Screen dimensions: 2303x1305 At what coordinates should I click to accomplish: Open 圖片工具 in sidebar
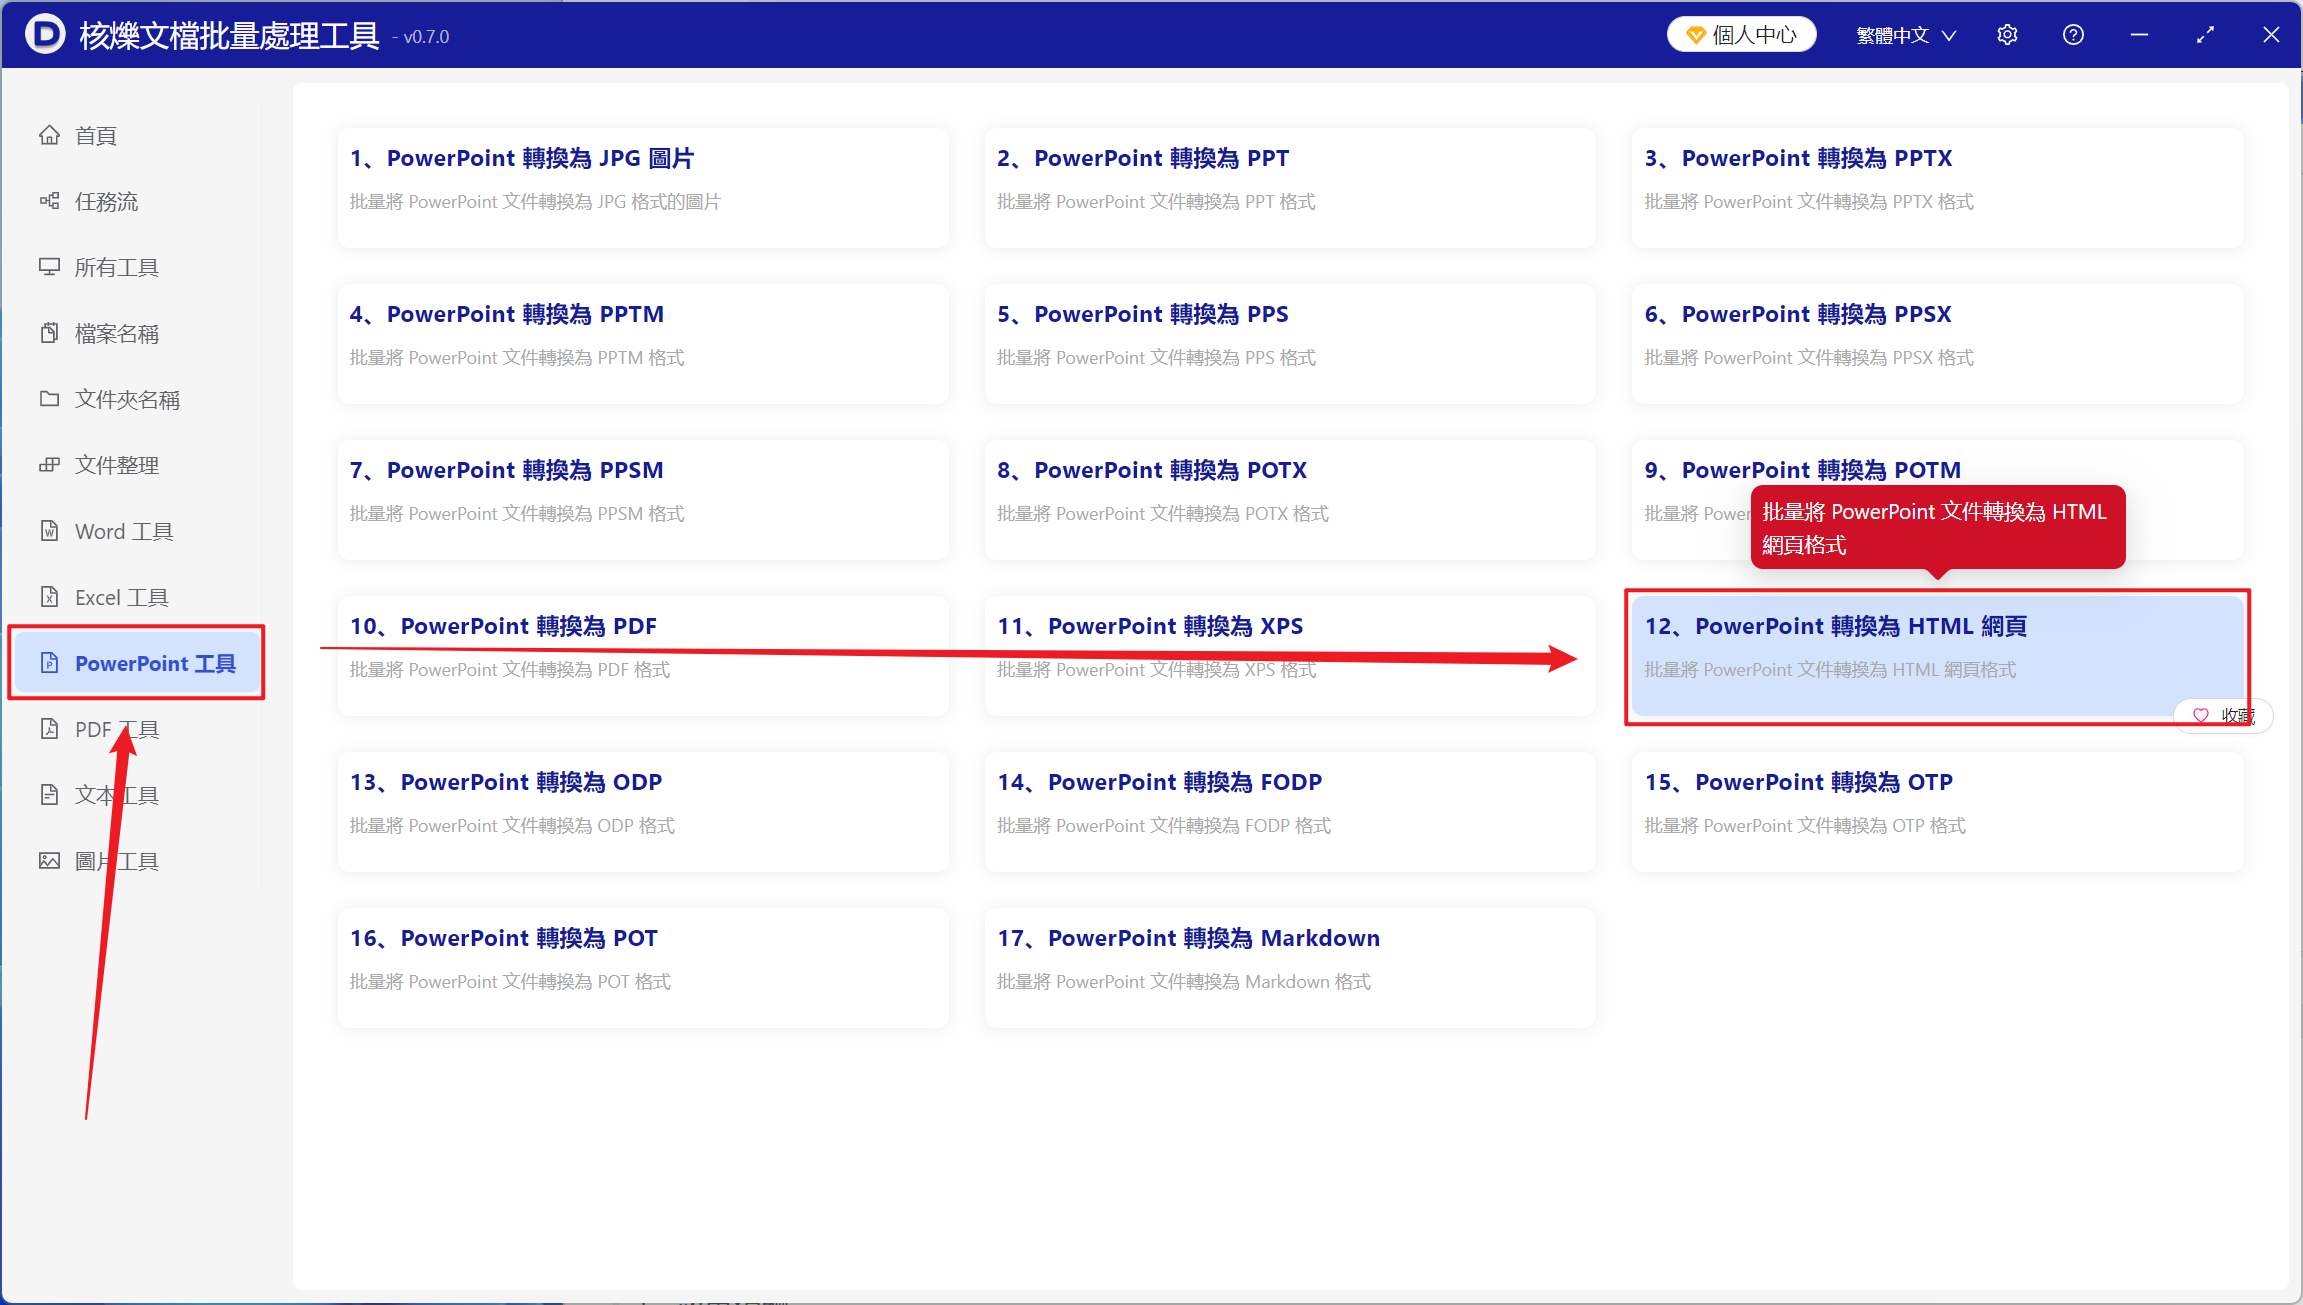point(136,861)
